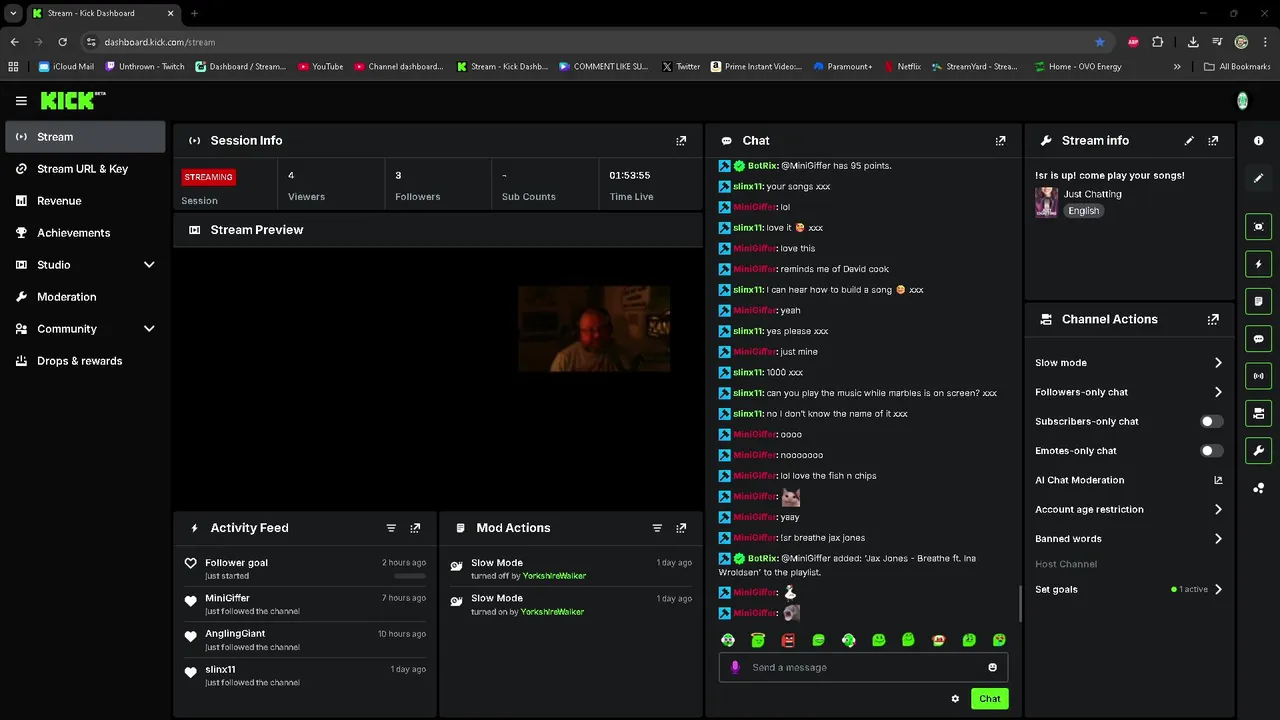
Task: Toggle the channel actions camera icon in right sidebar
Action: point(1258,413)
